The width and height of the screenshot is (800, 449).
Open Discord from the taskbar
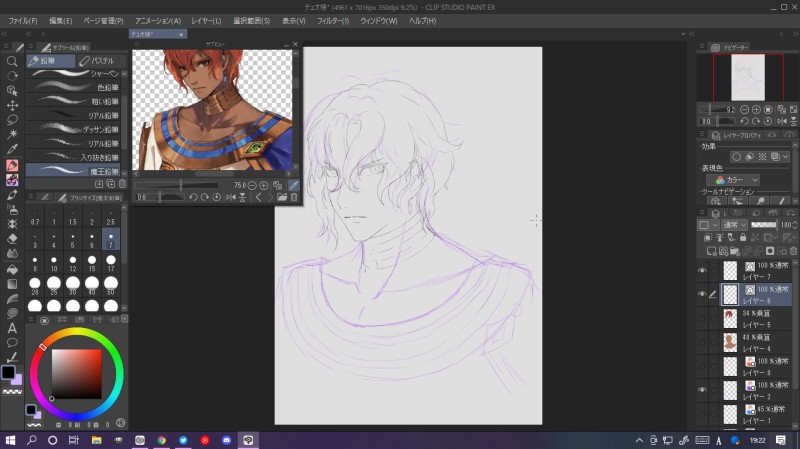click(227, 440)
